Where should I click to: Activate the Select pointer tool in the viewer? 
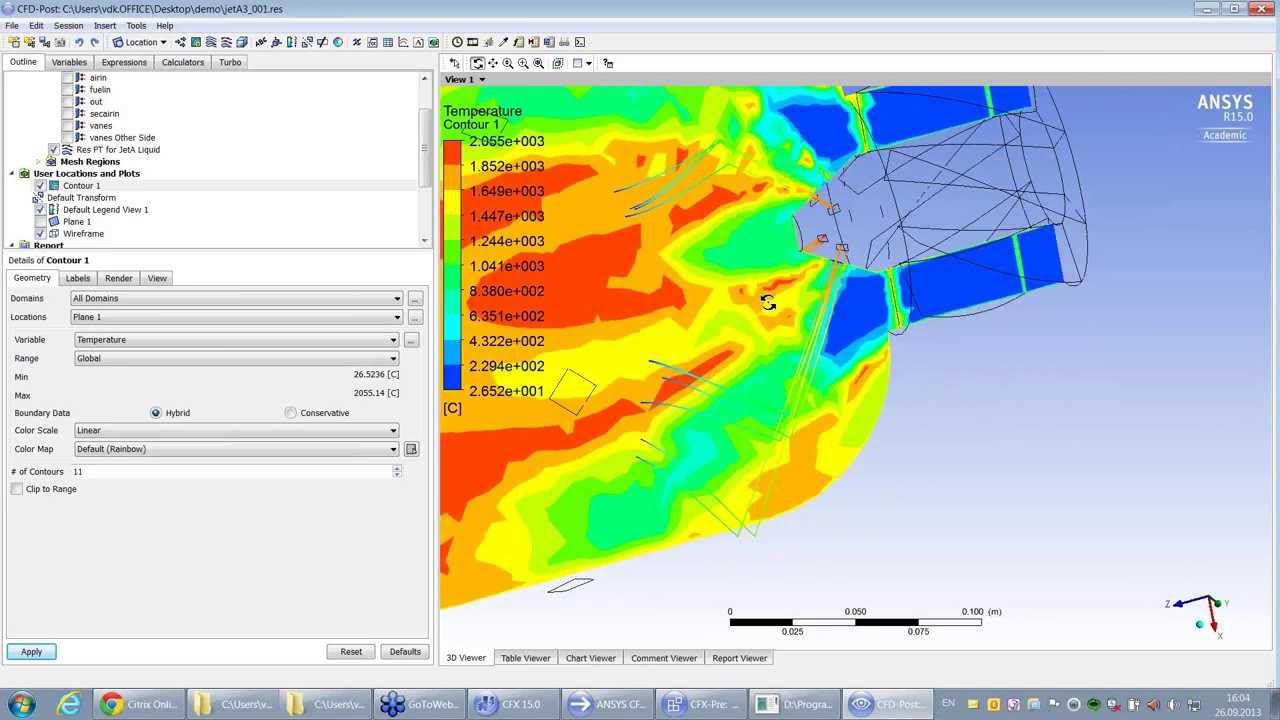[455, 63]
